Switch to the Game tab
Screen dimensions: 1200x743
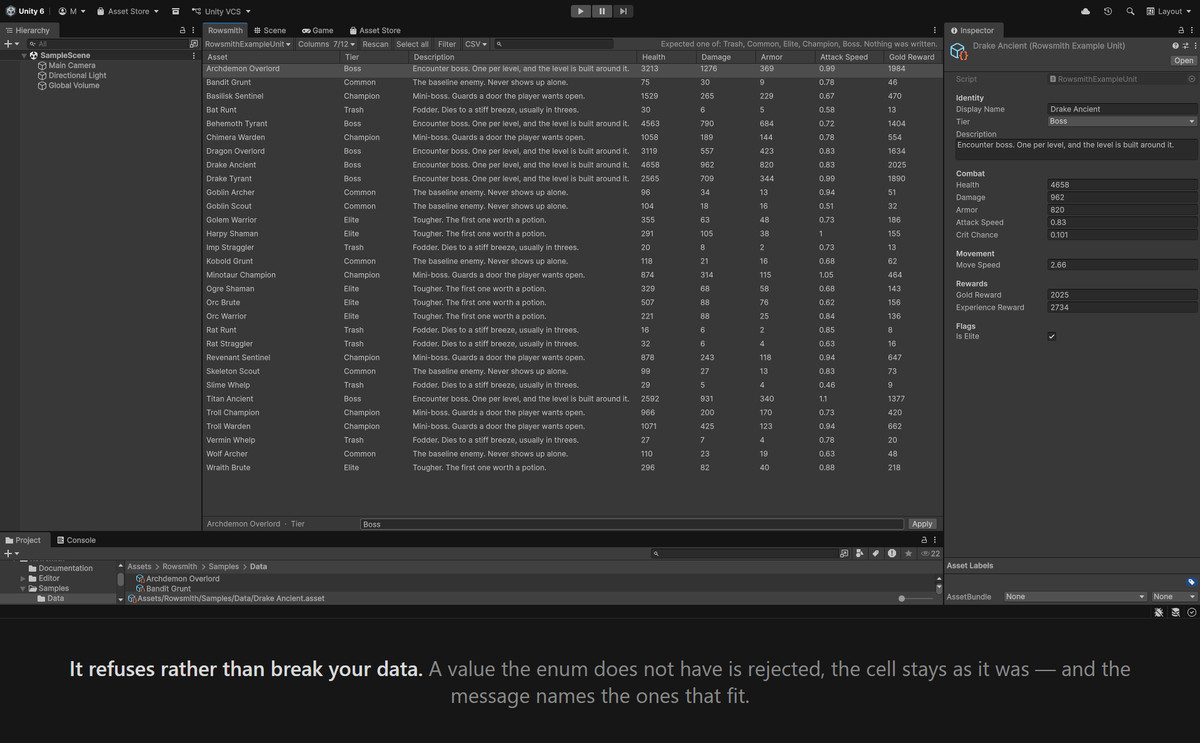point(318,31)
